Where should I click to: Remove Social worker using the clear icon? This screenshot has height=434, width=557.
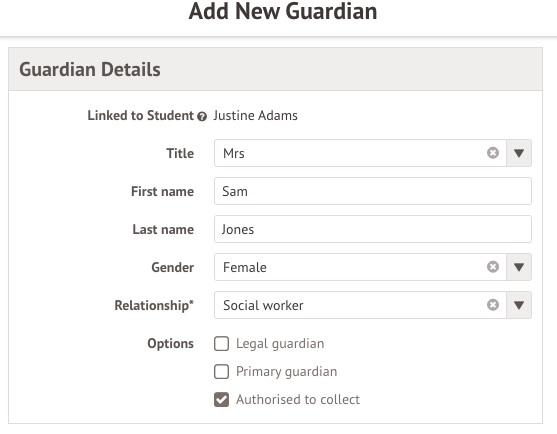pos(493,305)
